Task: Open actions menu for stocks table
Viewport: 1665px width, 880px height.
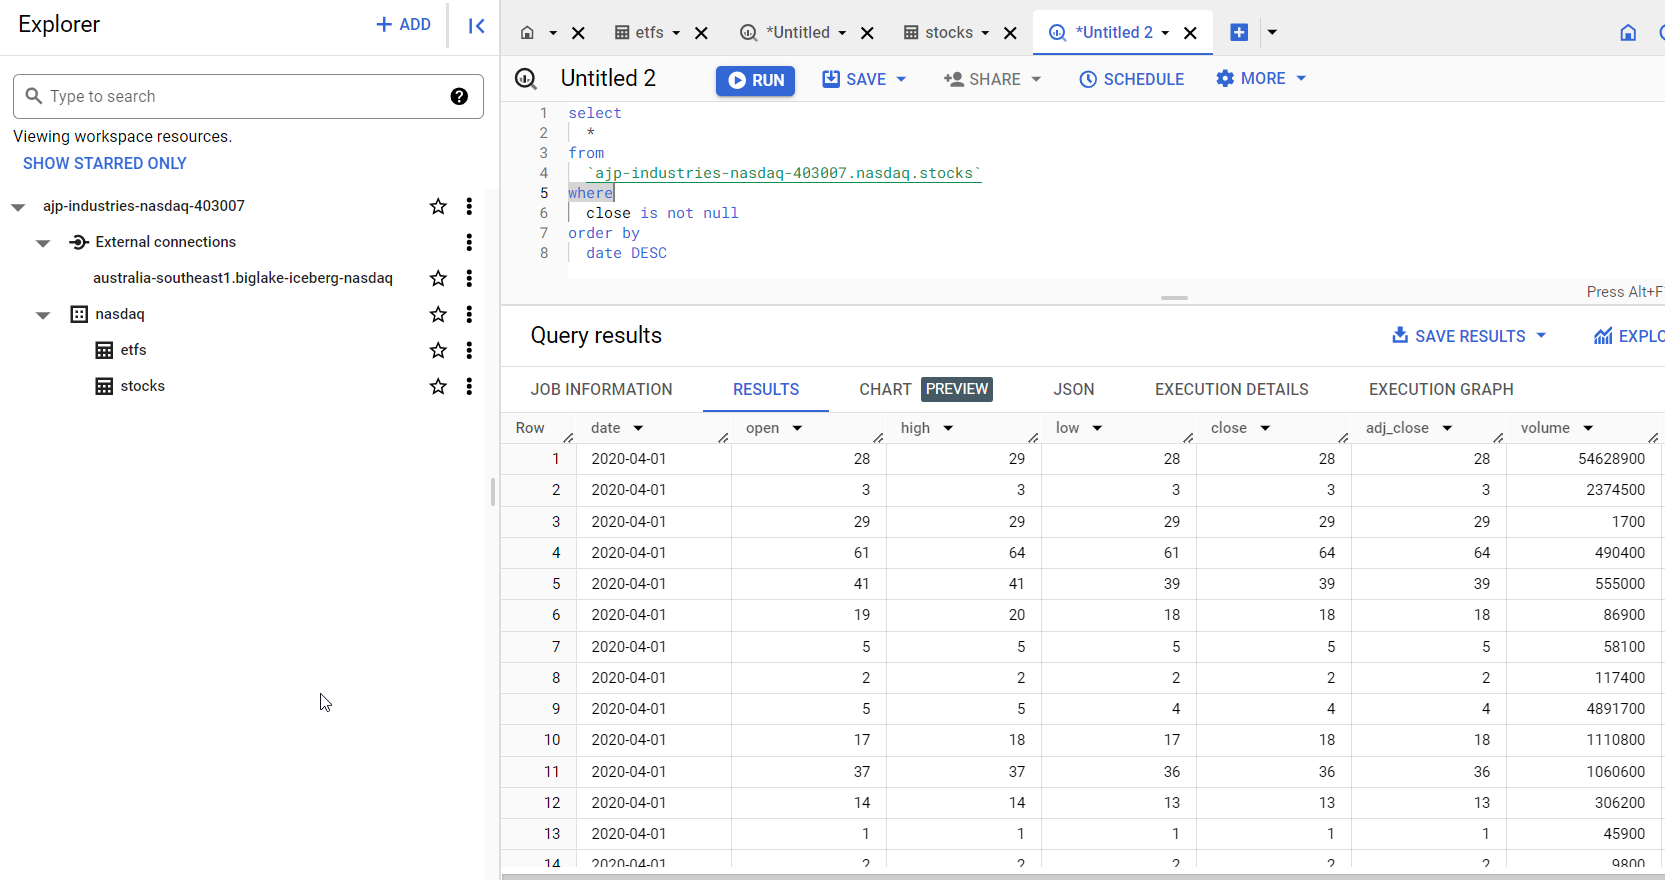Action: [x=469, y=386]
